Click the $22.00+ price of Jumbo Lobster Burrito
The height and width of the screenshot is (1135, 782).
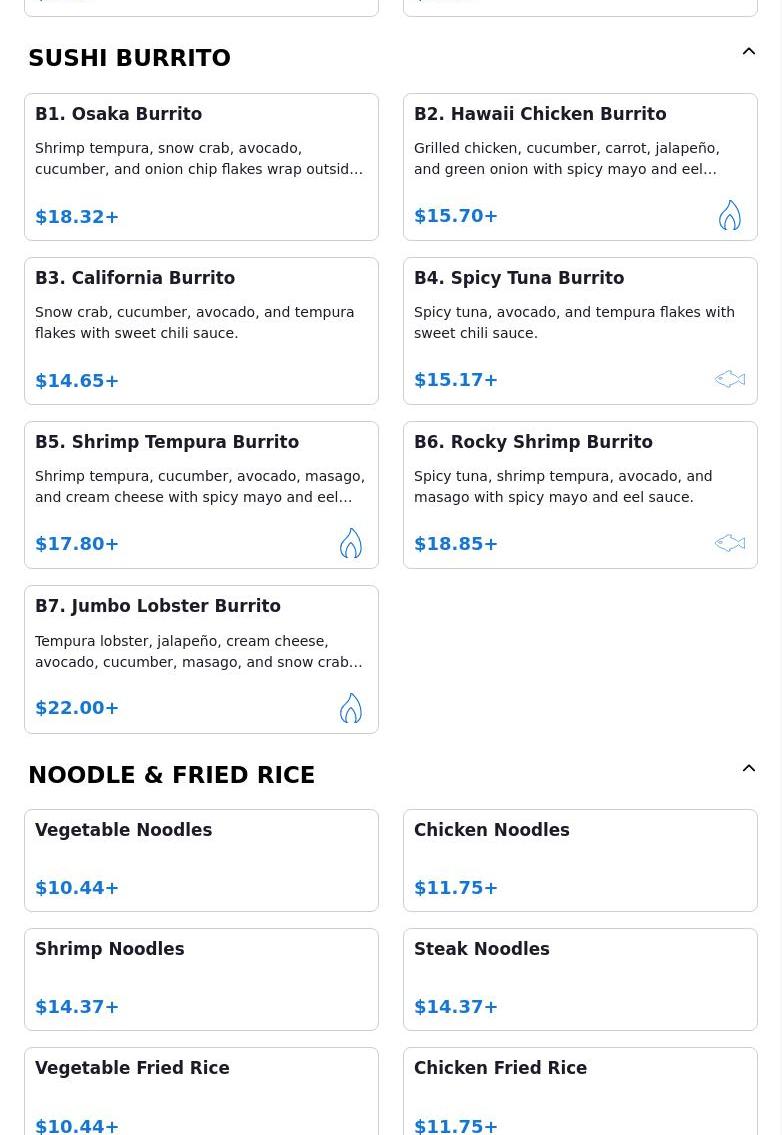[x=77, y=708]
